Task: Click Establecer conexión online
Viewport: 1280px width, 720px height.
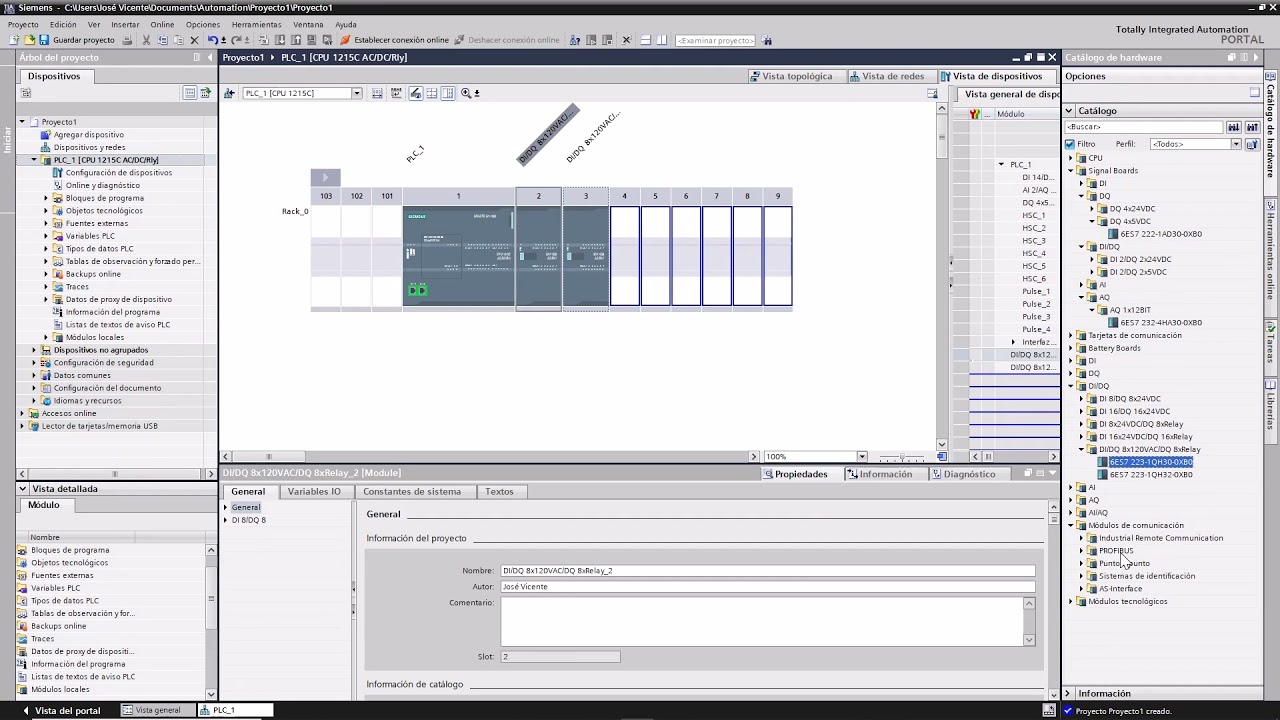Action: tap(394, 40)
